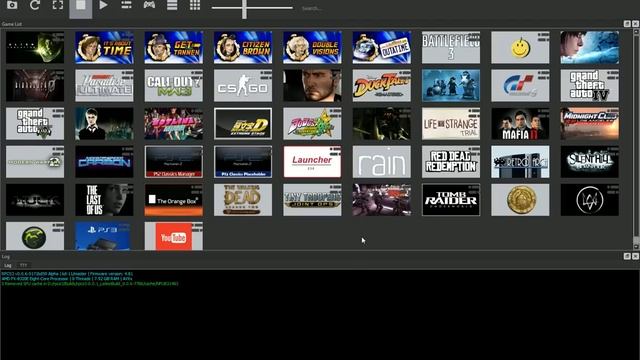Select The Last of Us tile
Viewport: 640px width, 360px height.
click(104, 200)
